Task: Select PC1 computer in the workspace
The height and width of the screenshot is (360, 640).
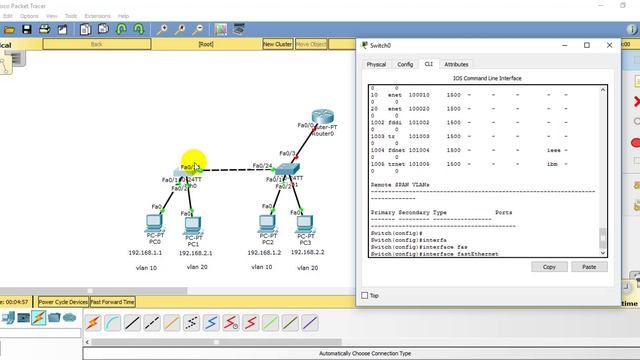Action: tap(193, 225)
